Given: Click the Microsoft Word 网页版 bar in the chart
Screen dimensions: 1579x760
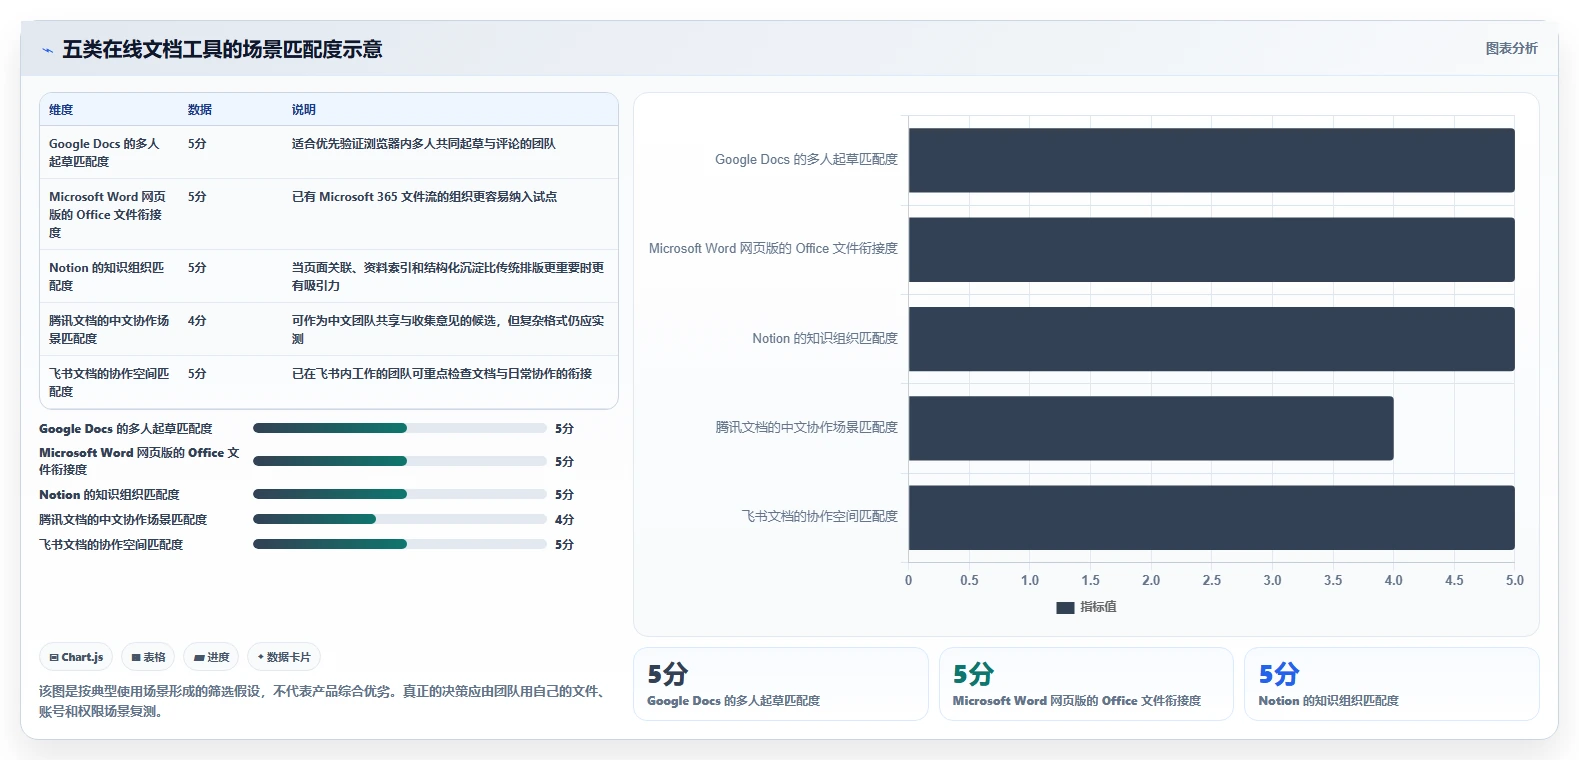Looking at the screenshot, I should (x=1211, y=250).
